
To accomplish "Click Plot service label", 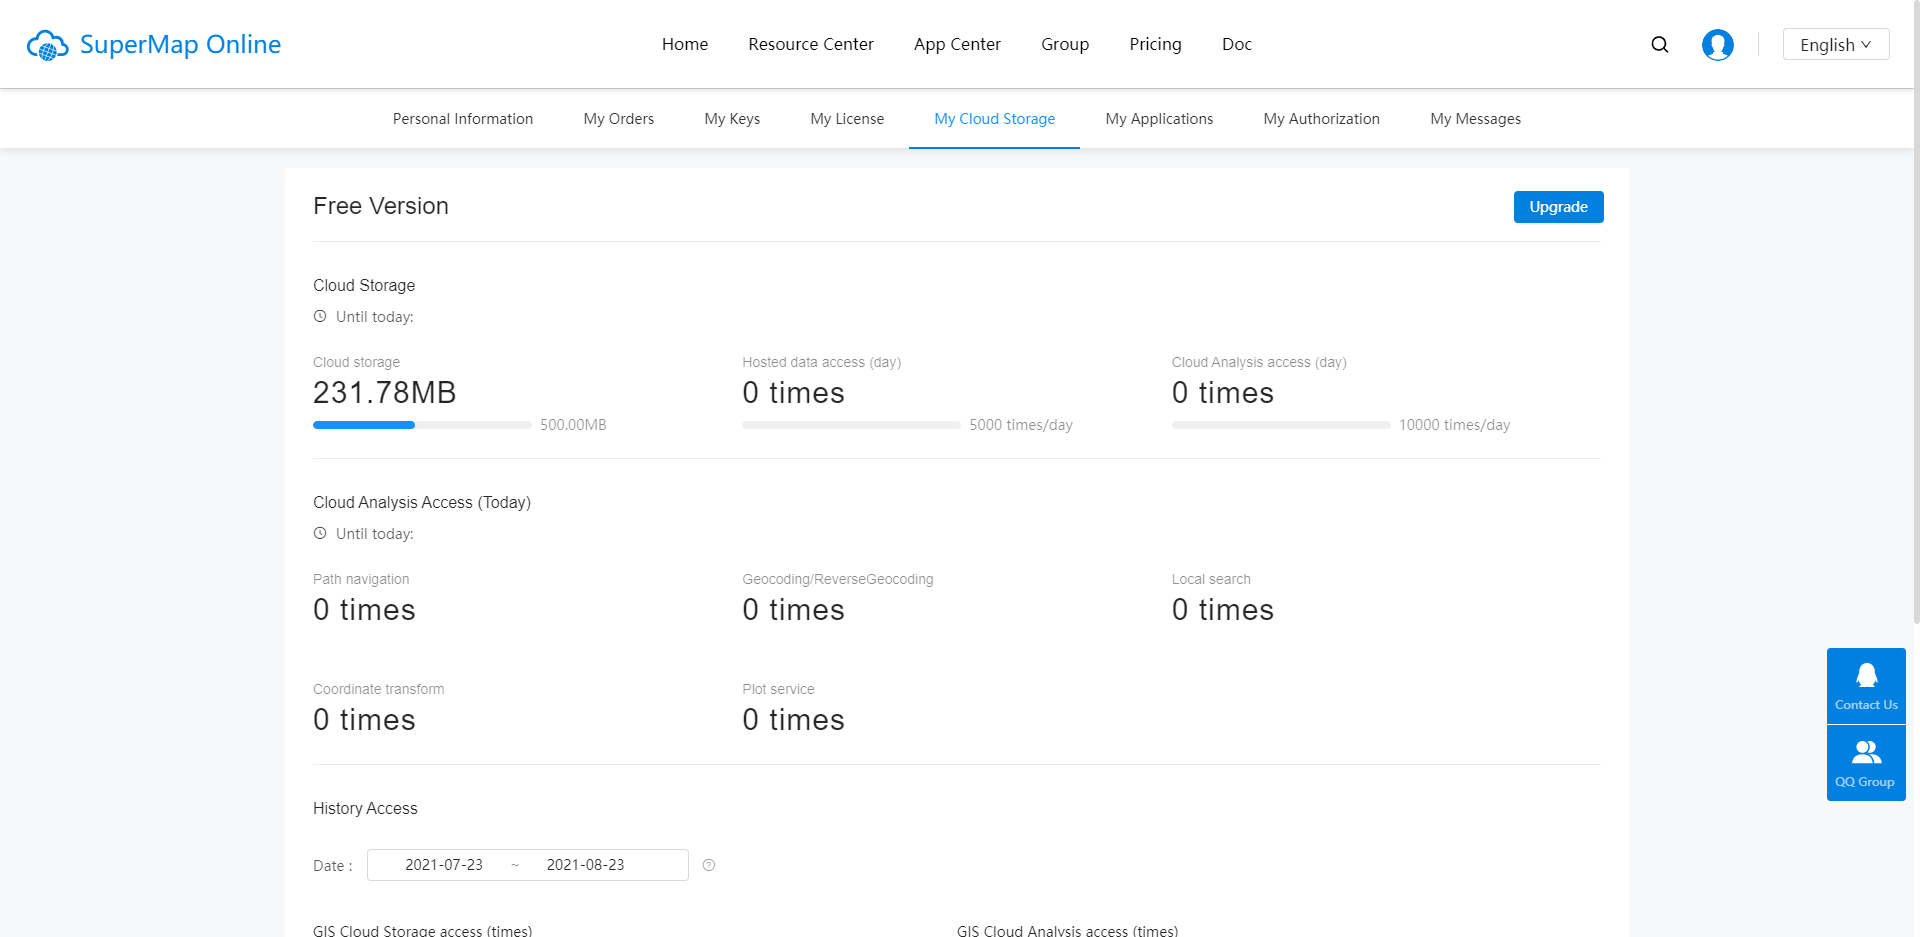I will click(778, 689).
